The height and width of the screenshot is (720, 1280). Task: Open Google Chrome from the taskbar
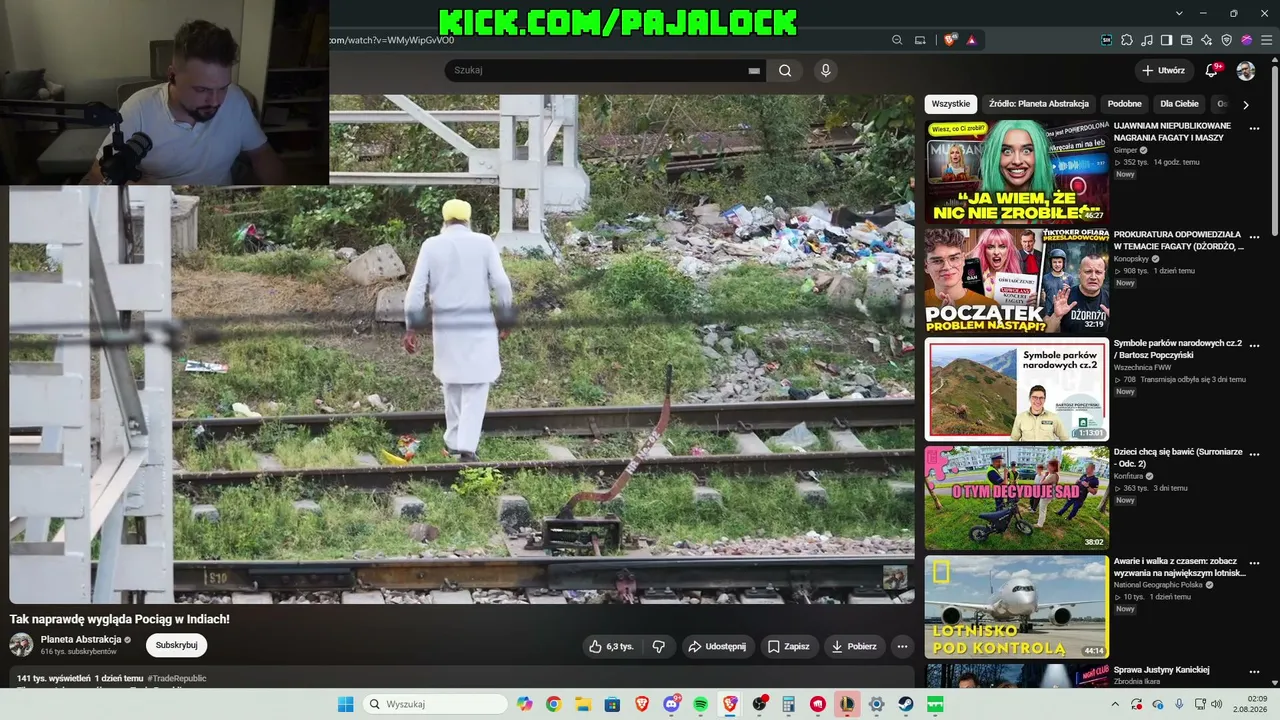(x=553, y=704)
